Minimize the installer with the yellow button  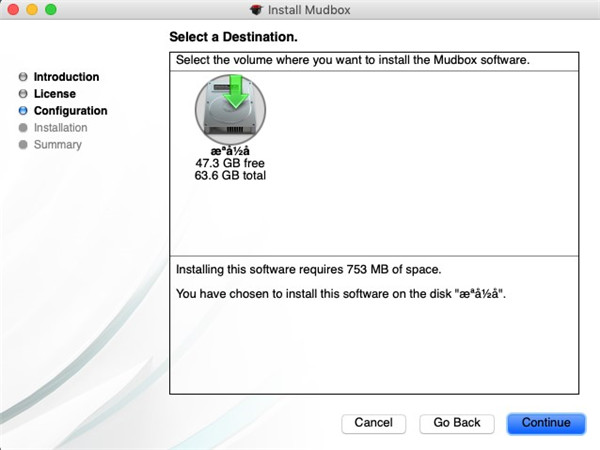pyautogui.click(x=31, y=9)
